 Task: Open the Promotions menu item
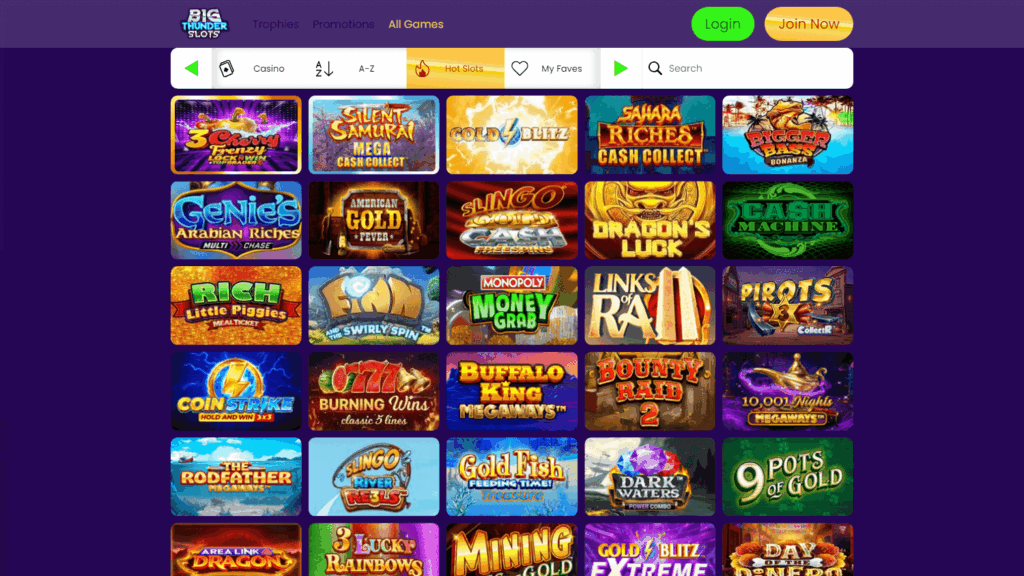click(x=344, y=24)
